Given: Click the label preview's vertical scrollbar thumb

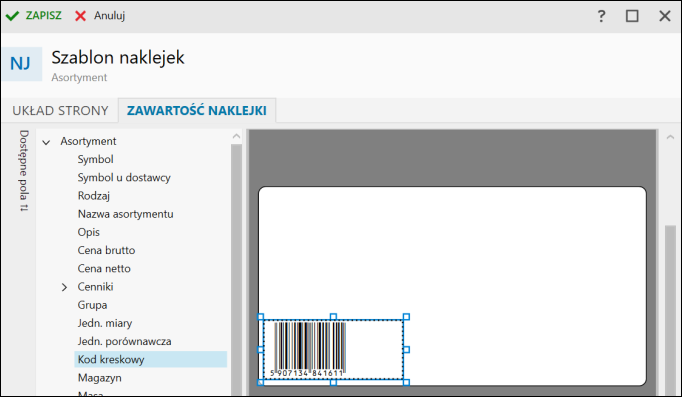Looking at the screenshot, I should [x=670, y=310].
